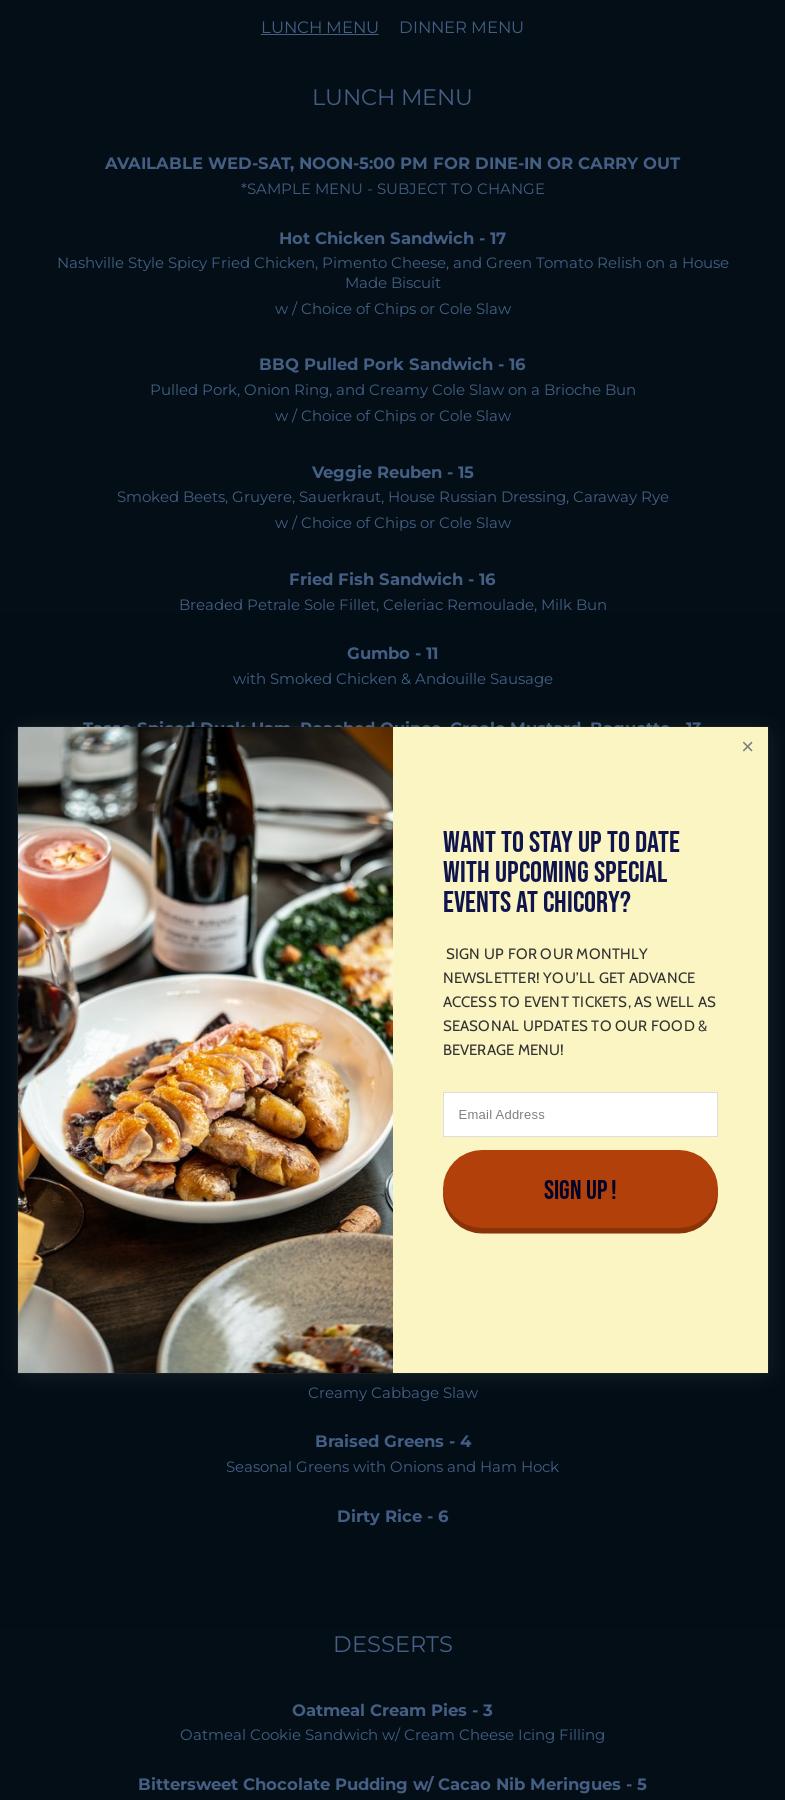
Task: Click the Veggie Reuben menu item
Action: [x=392, y=472]
